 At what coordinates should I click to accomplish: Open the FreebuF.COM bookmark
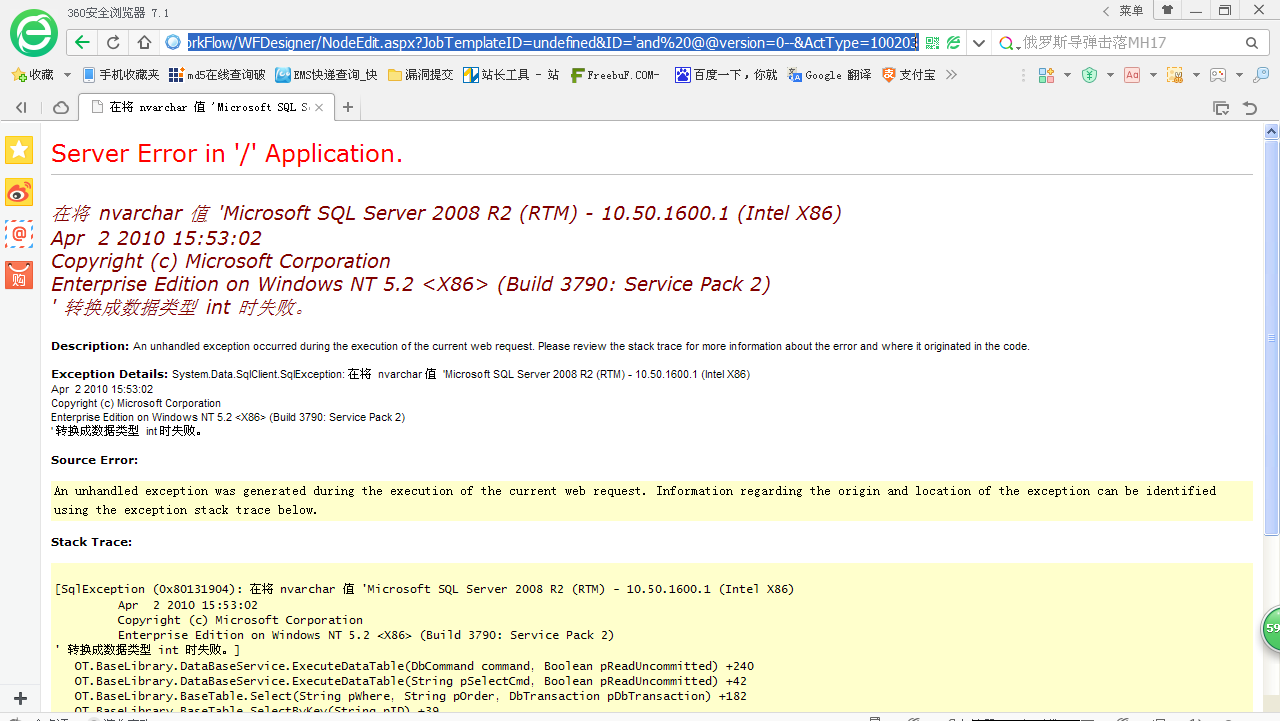pos(615,75)
